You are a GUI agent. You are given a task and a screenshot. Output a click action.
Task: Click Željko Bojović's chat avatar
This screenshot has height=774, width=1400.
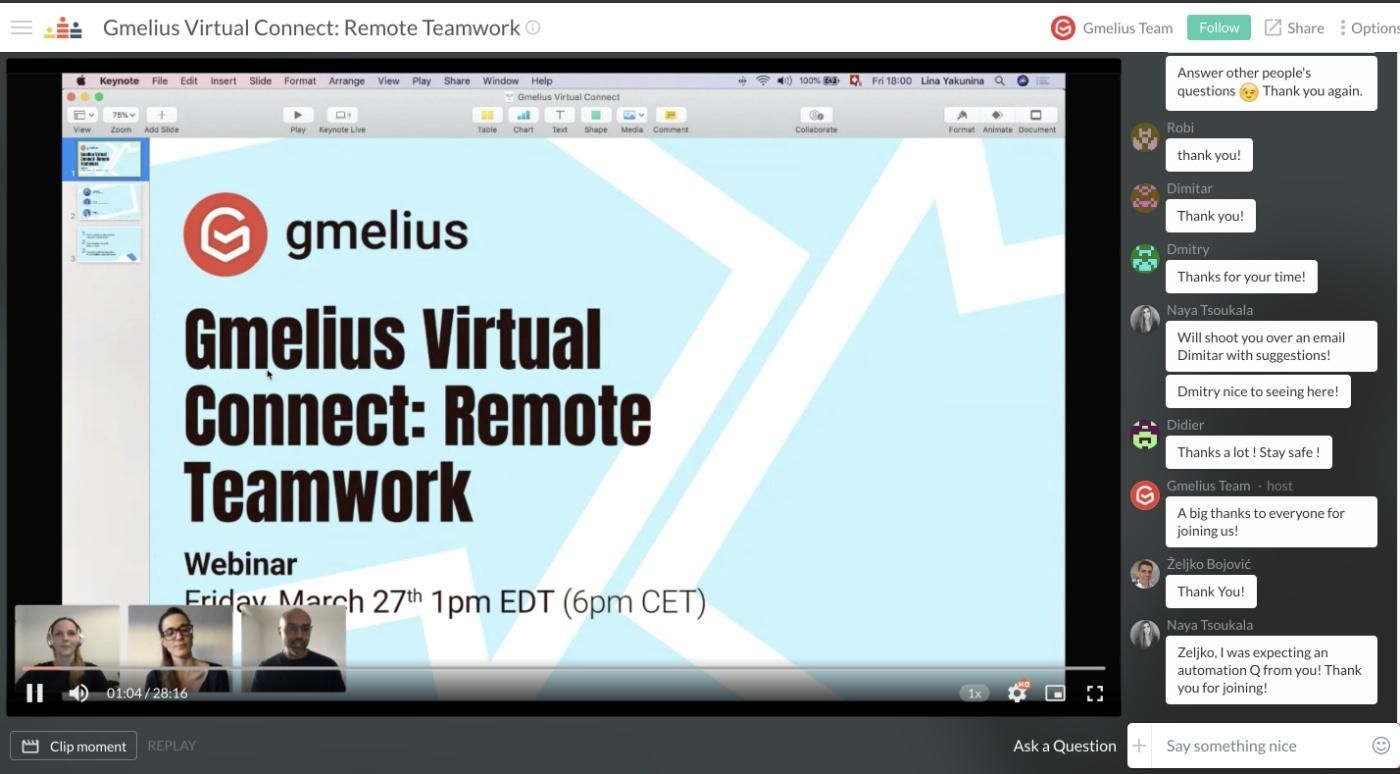tap(1145, 574)
